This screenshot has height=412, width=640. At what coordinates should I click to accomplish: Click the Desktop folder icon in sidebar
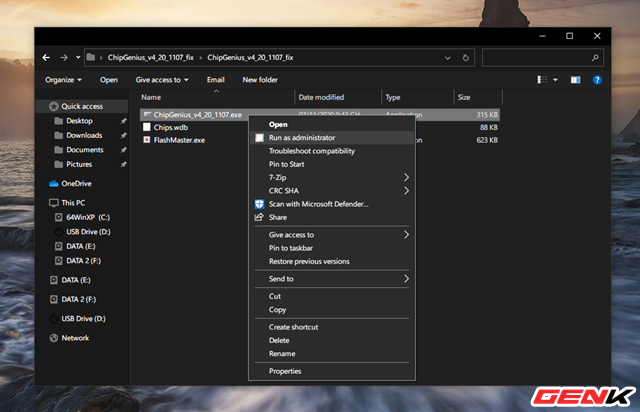tap(59, 121)
